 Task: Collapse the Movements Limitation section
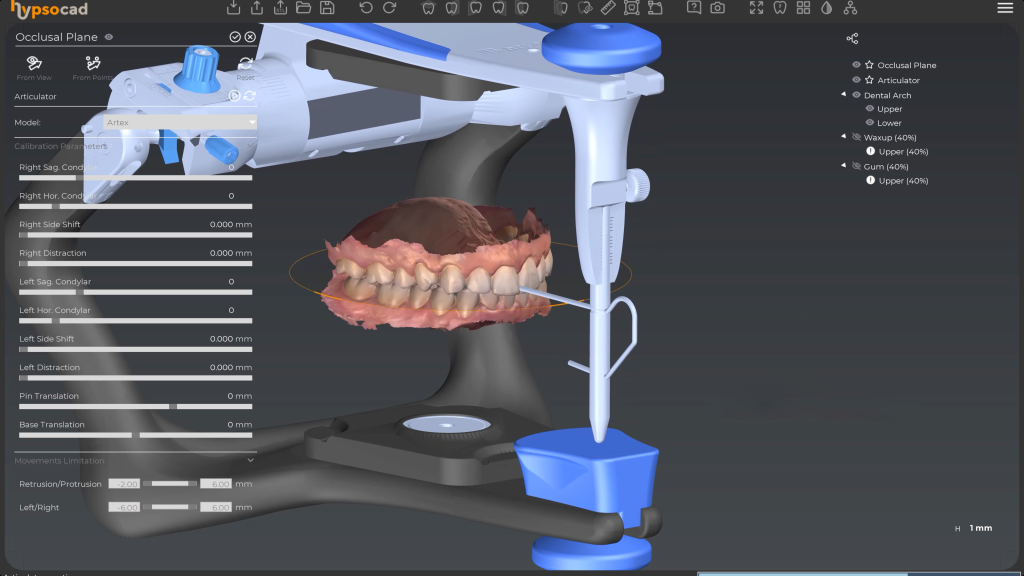(250, 461)
